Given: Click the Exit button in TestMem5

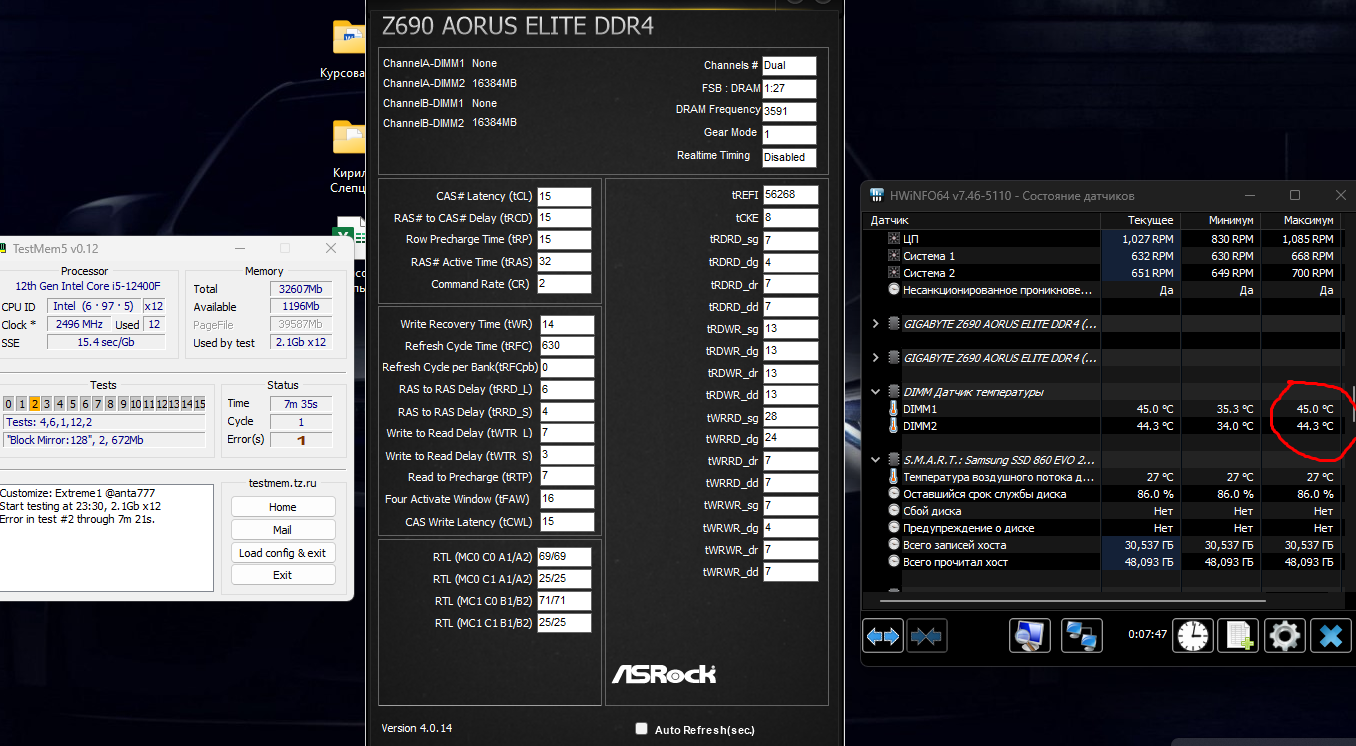Looking at the screenshot, I should (283, 575).
